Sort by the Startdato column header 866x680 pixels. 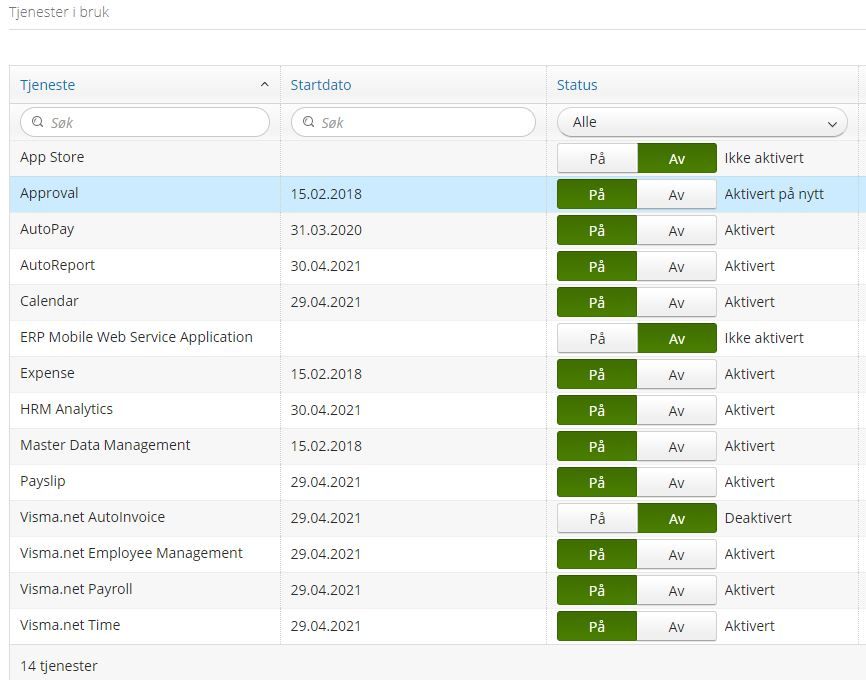coord(321,85)
